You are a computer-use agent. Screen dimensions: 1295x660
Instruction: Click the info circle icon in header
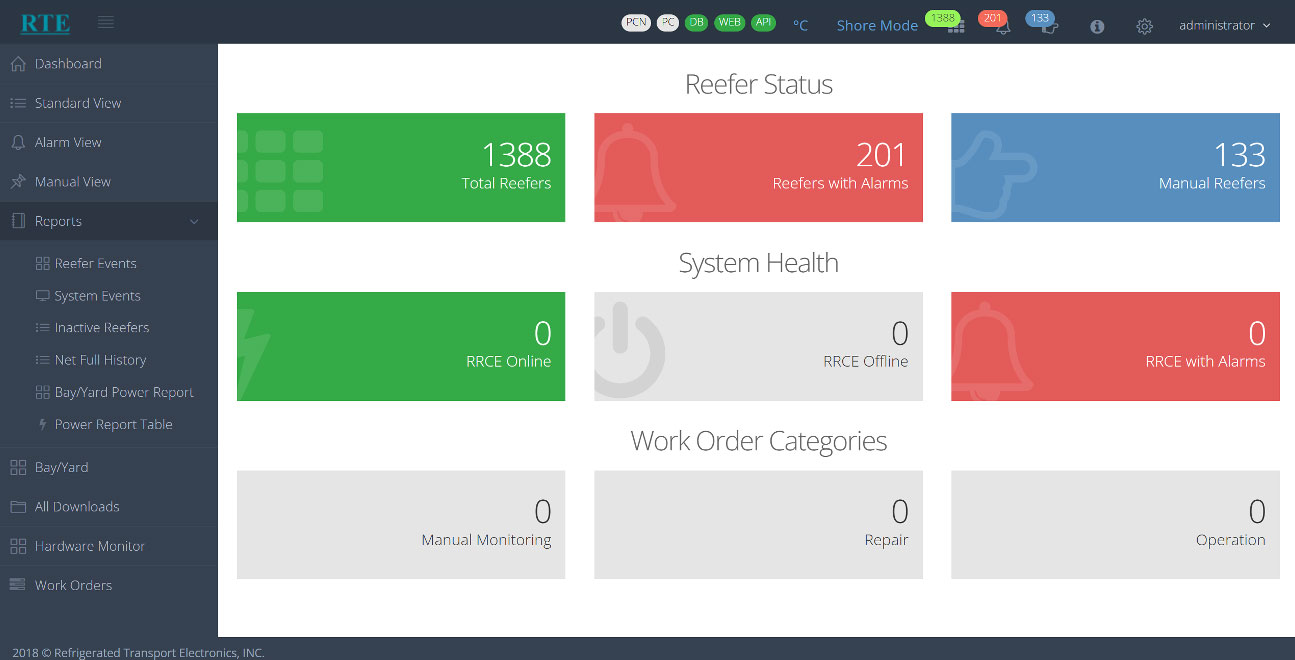1097,27
